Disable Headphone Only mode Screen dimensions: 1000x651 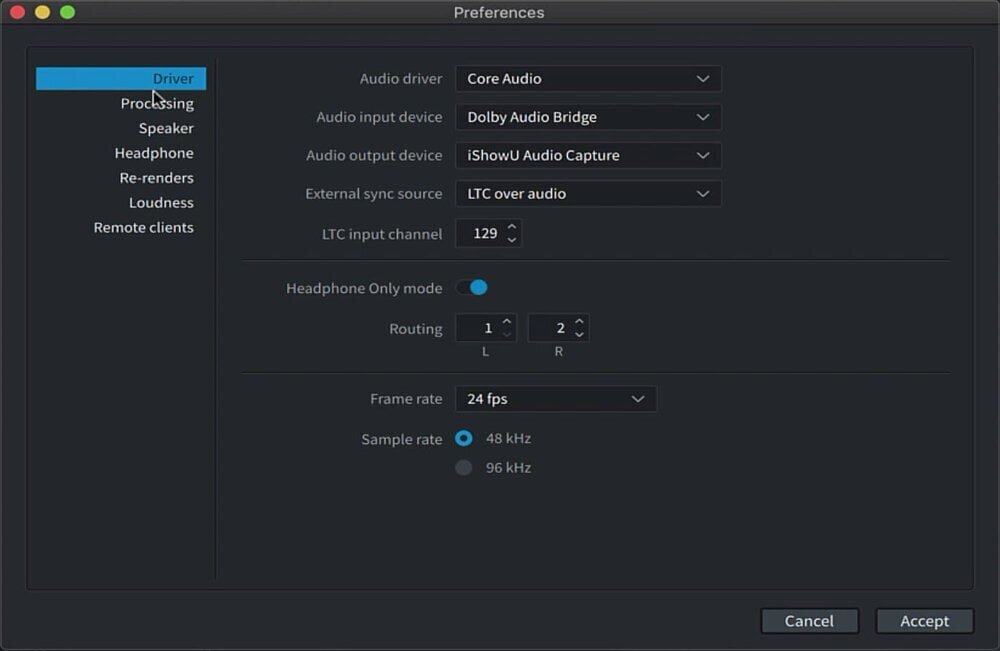pos(472,287)
